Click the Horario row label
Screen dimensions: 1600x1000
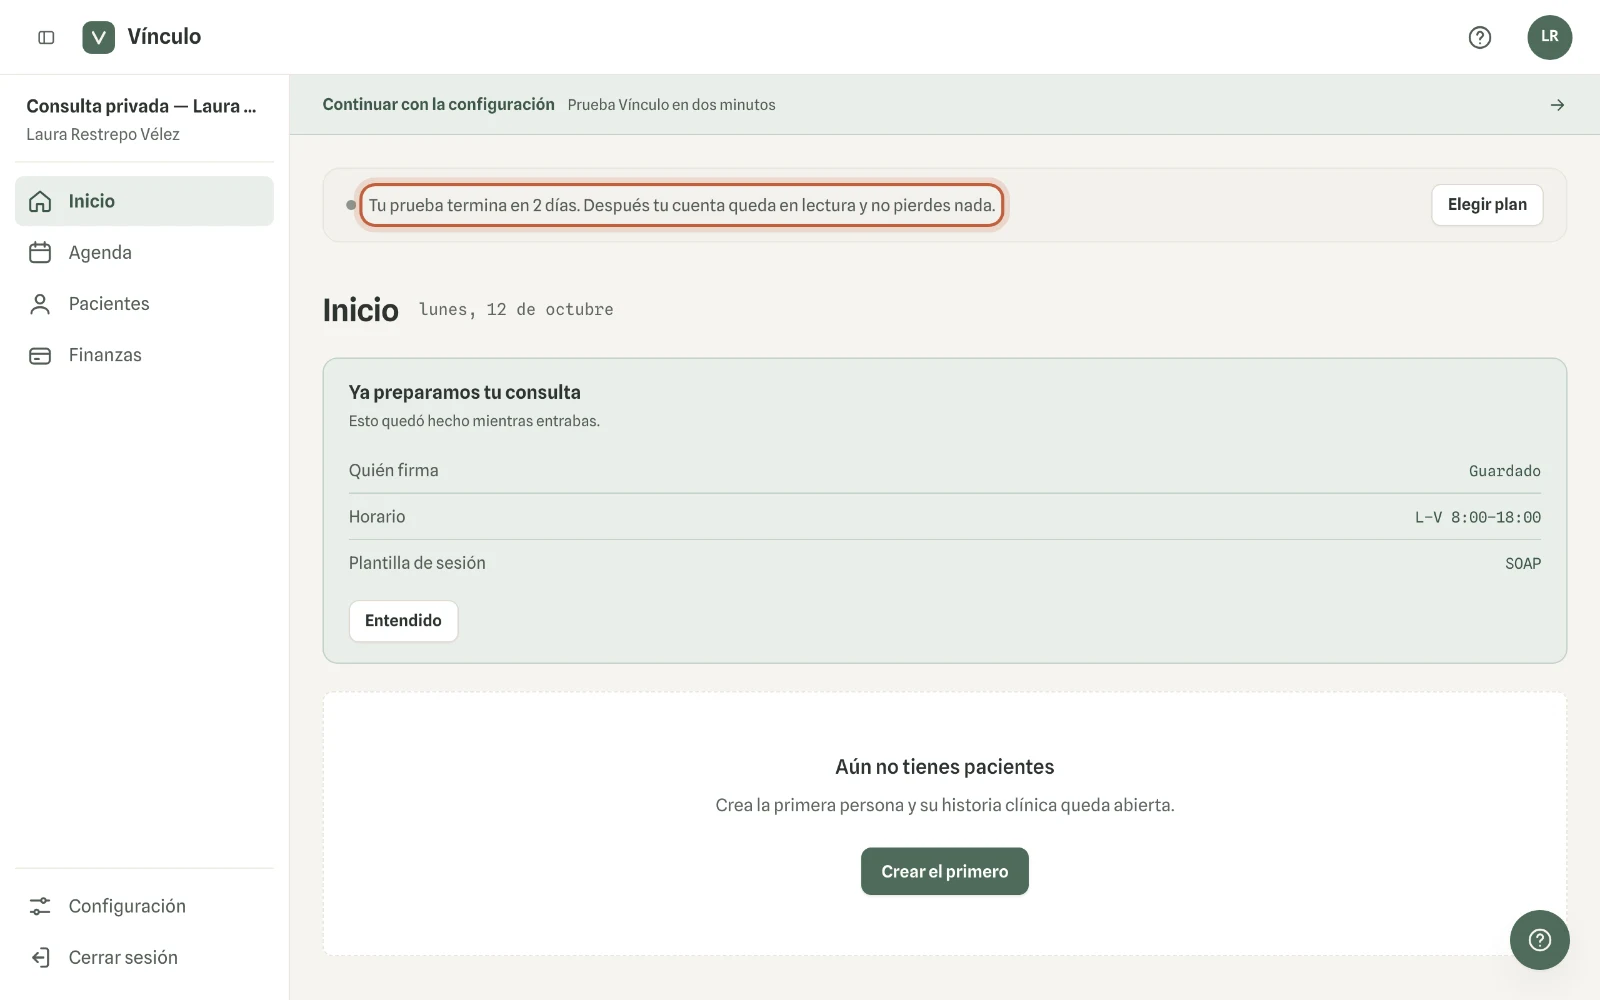pos(377,517)
